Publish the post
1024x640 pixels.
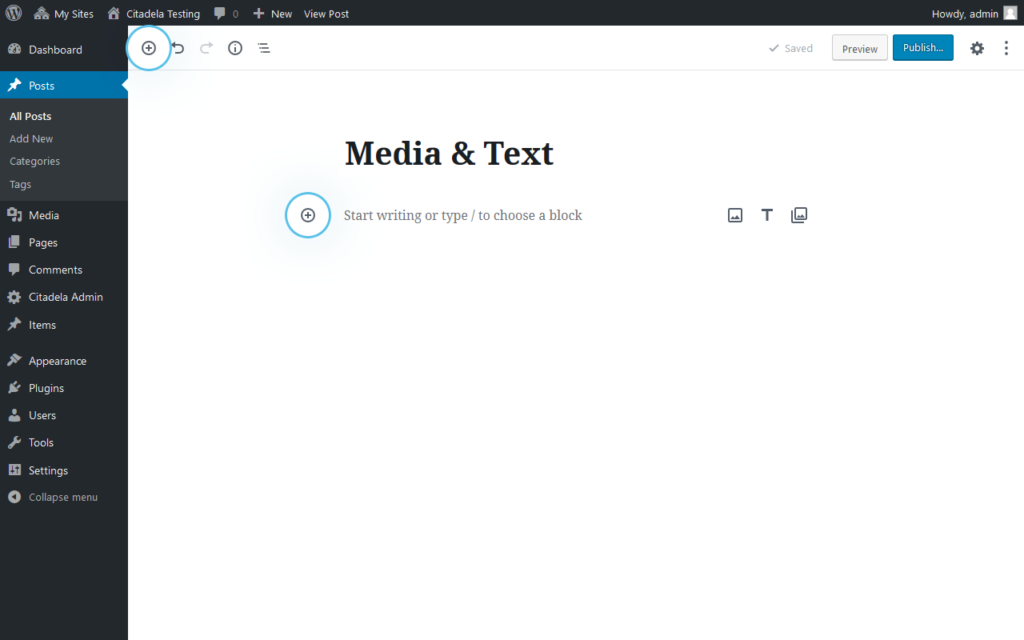(922, 47)
